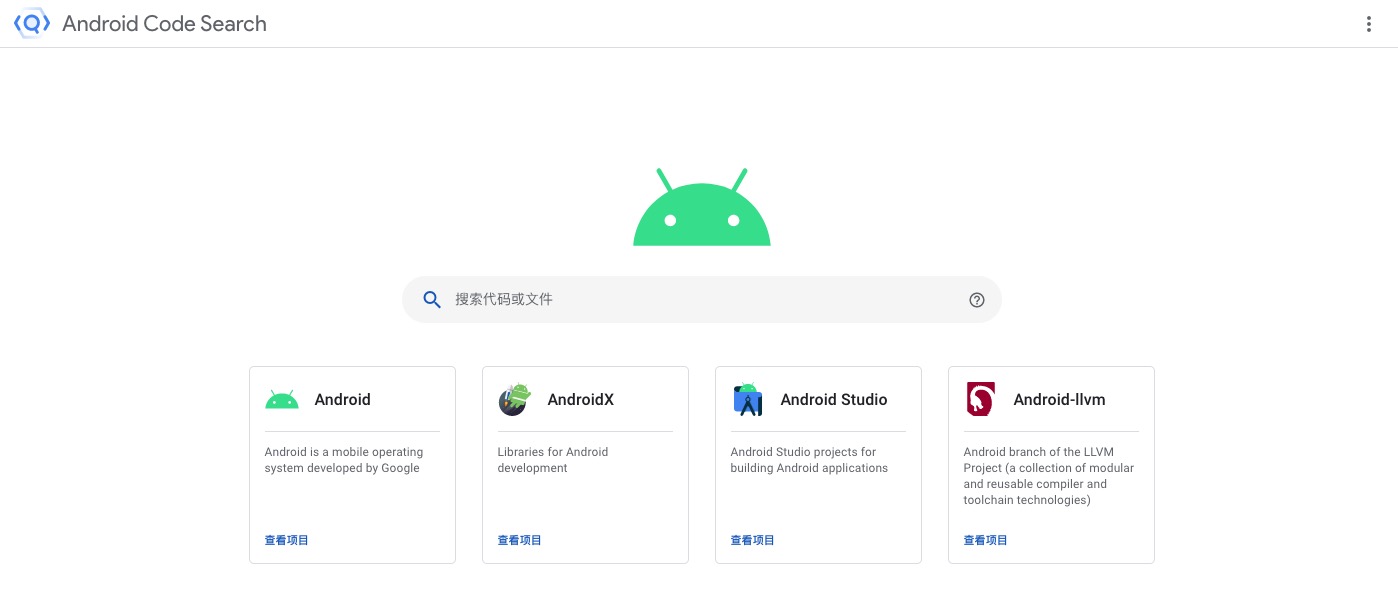The width and height of the screenshot is (1398, 598).
Task: Open the three-dot overflow menu
Action: tap(1369, 24)
